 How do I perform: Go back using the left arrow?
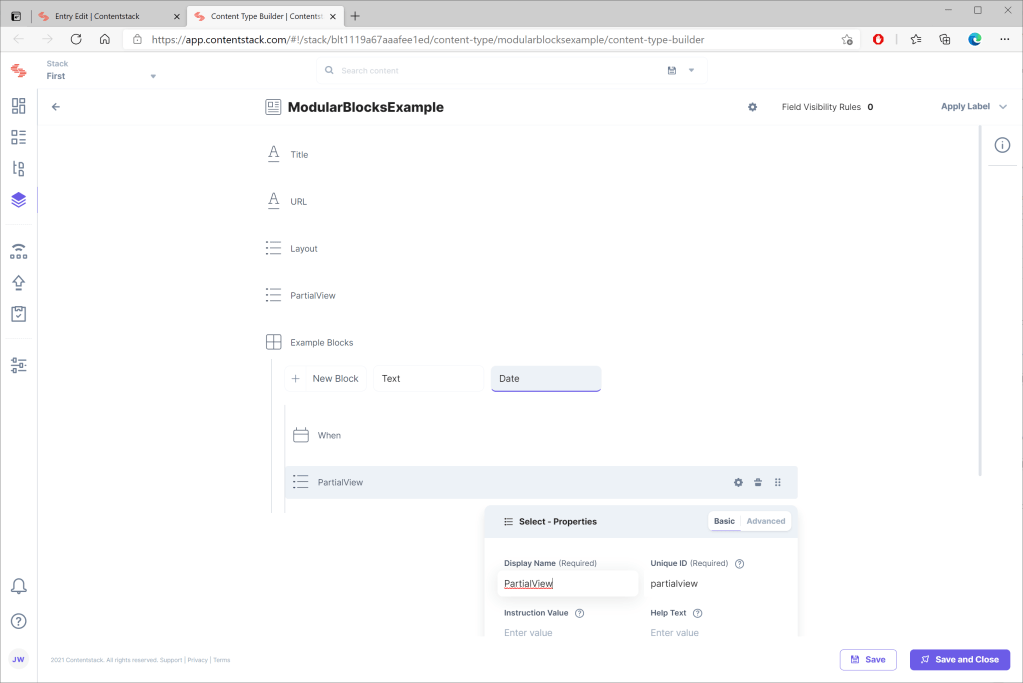pos(56,107)
